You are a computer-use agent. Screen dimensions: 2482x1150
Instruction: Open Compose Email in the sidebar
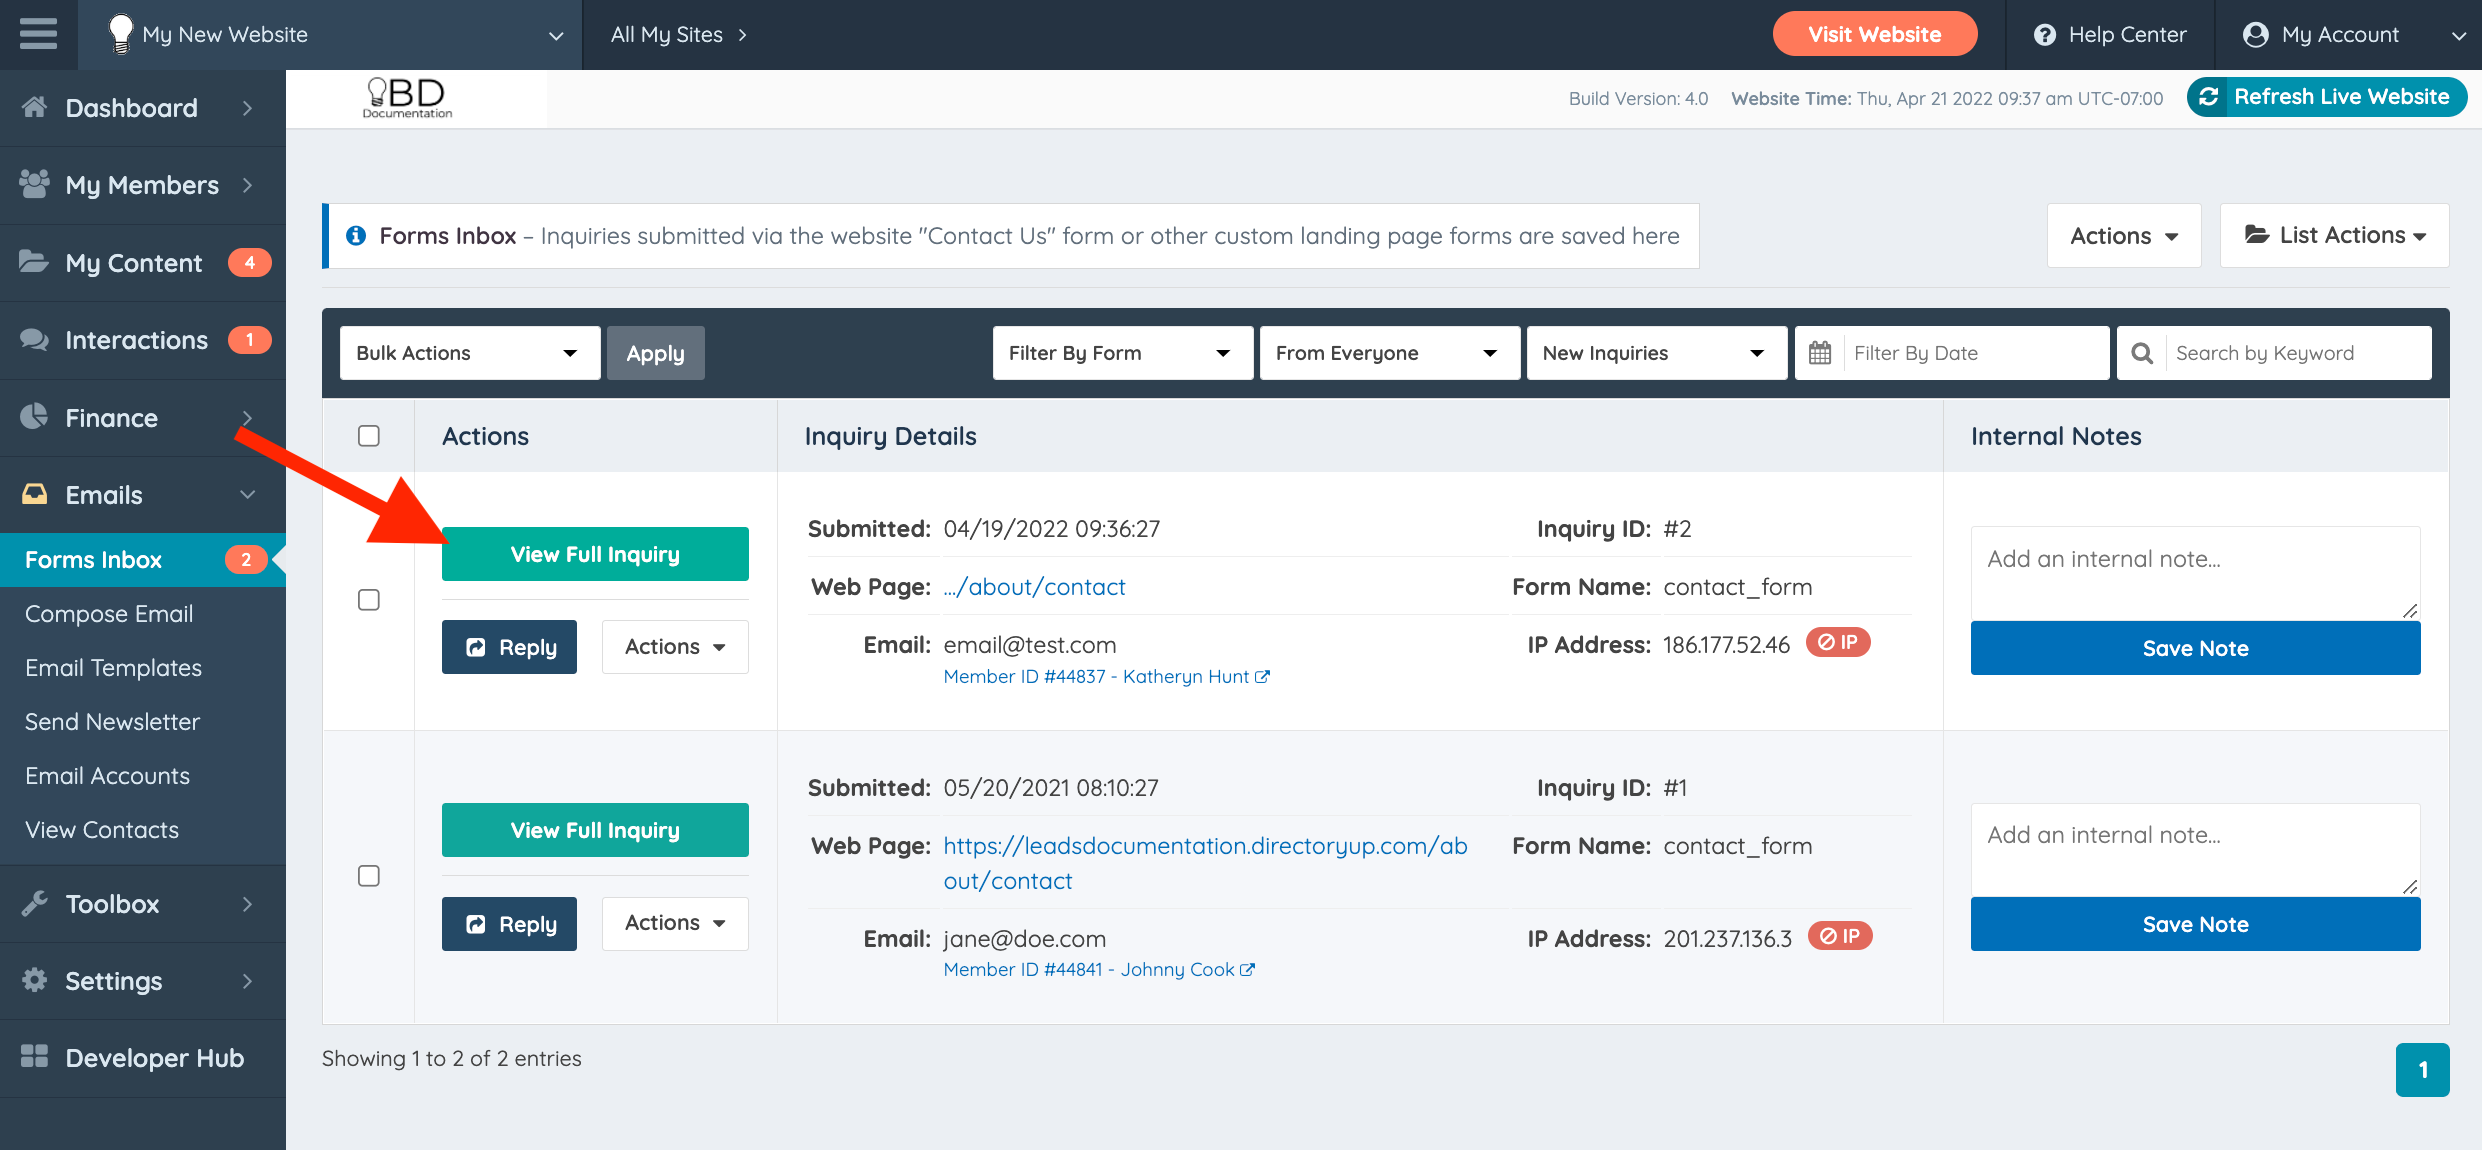tap(109, 614)
